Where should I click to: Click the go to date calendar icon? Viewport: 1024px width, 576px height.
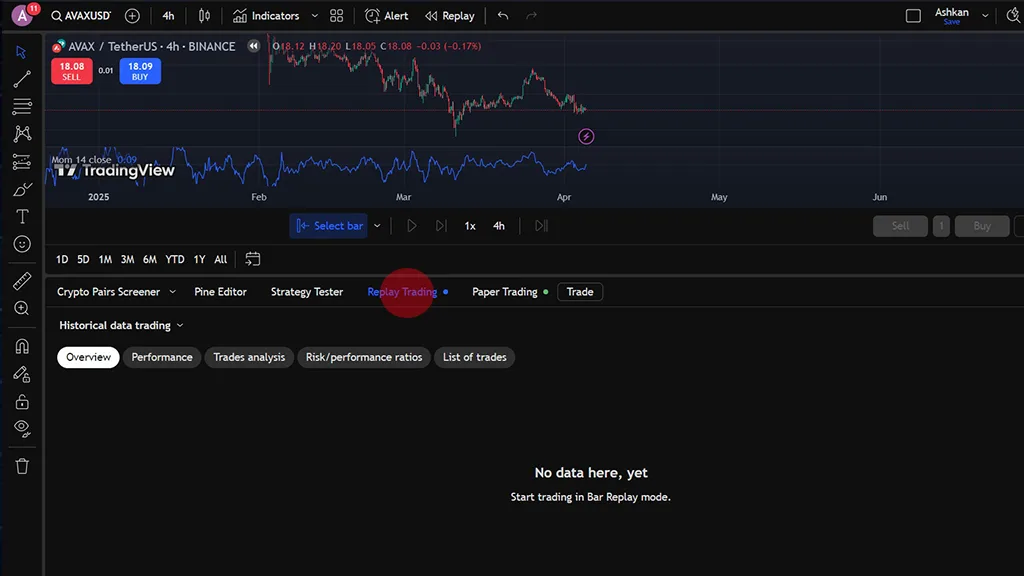pyautogui.click(x=253, y=259)
